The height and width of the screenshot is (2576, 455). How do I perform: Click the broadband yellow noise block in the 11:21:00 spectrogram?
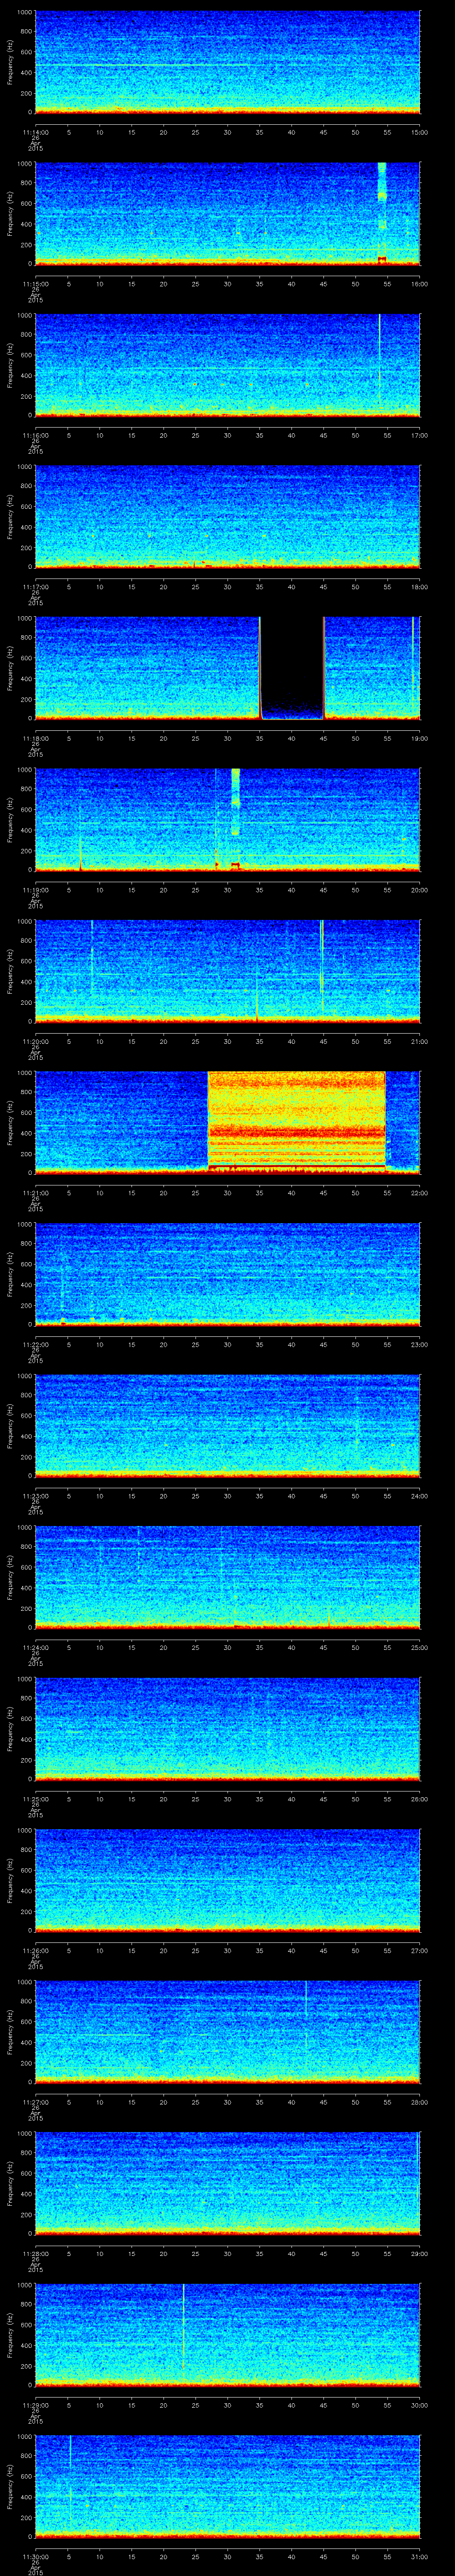296,1120
